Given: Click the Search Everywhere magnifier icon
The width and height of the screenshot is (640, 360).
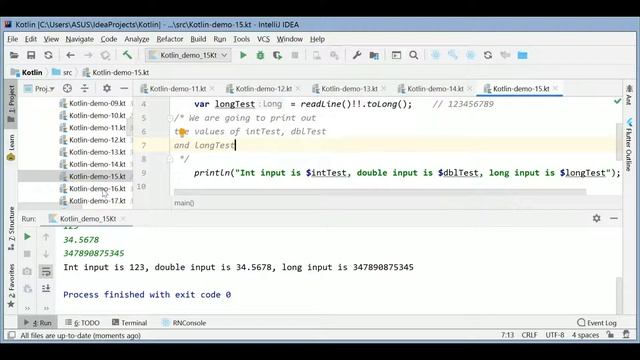Looking at the screenshot, I should coord(413,55).
